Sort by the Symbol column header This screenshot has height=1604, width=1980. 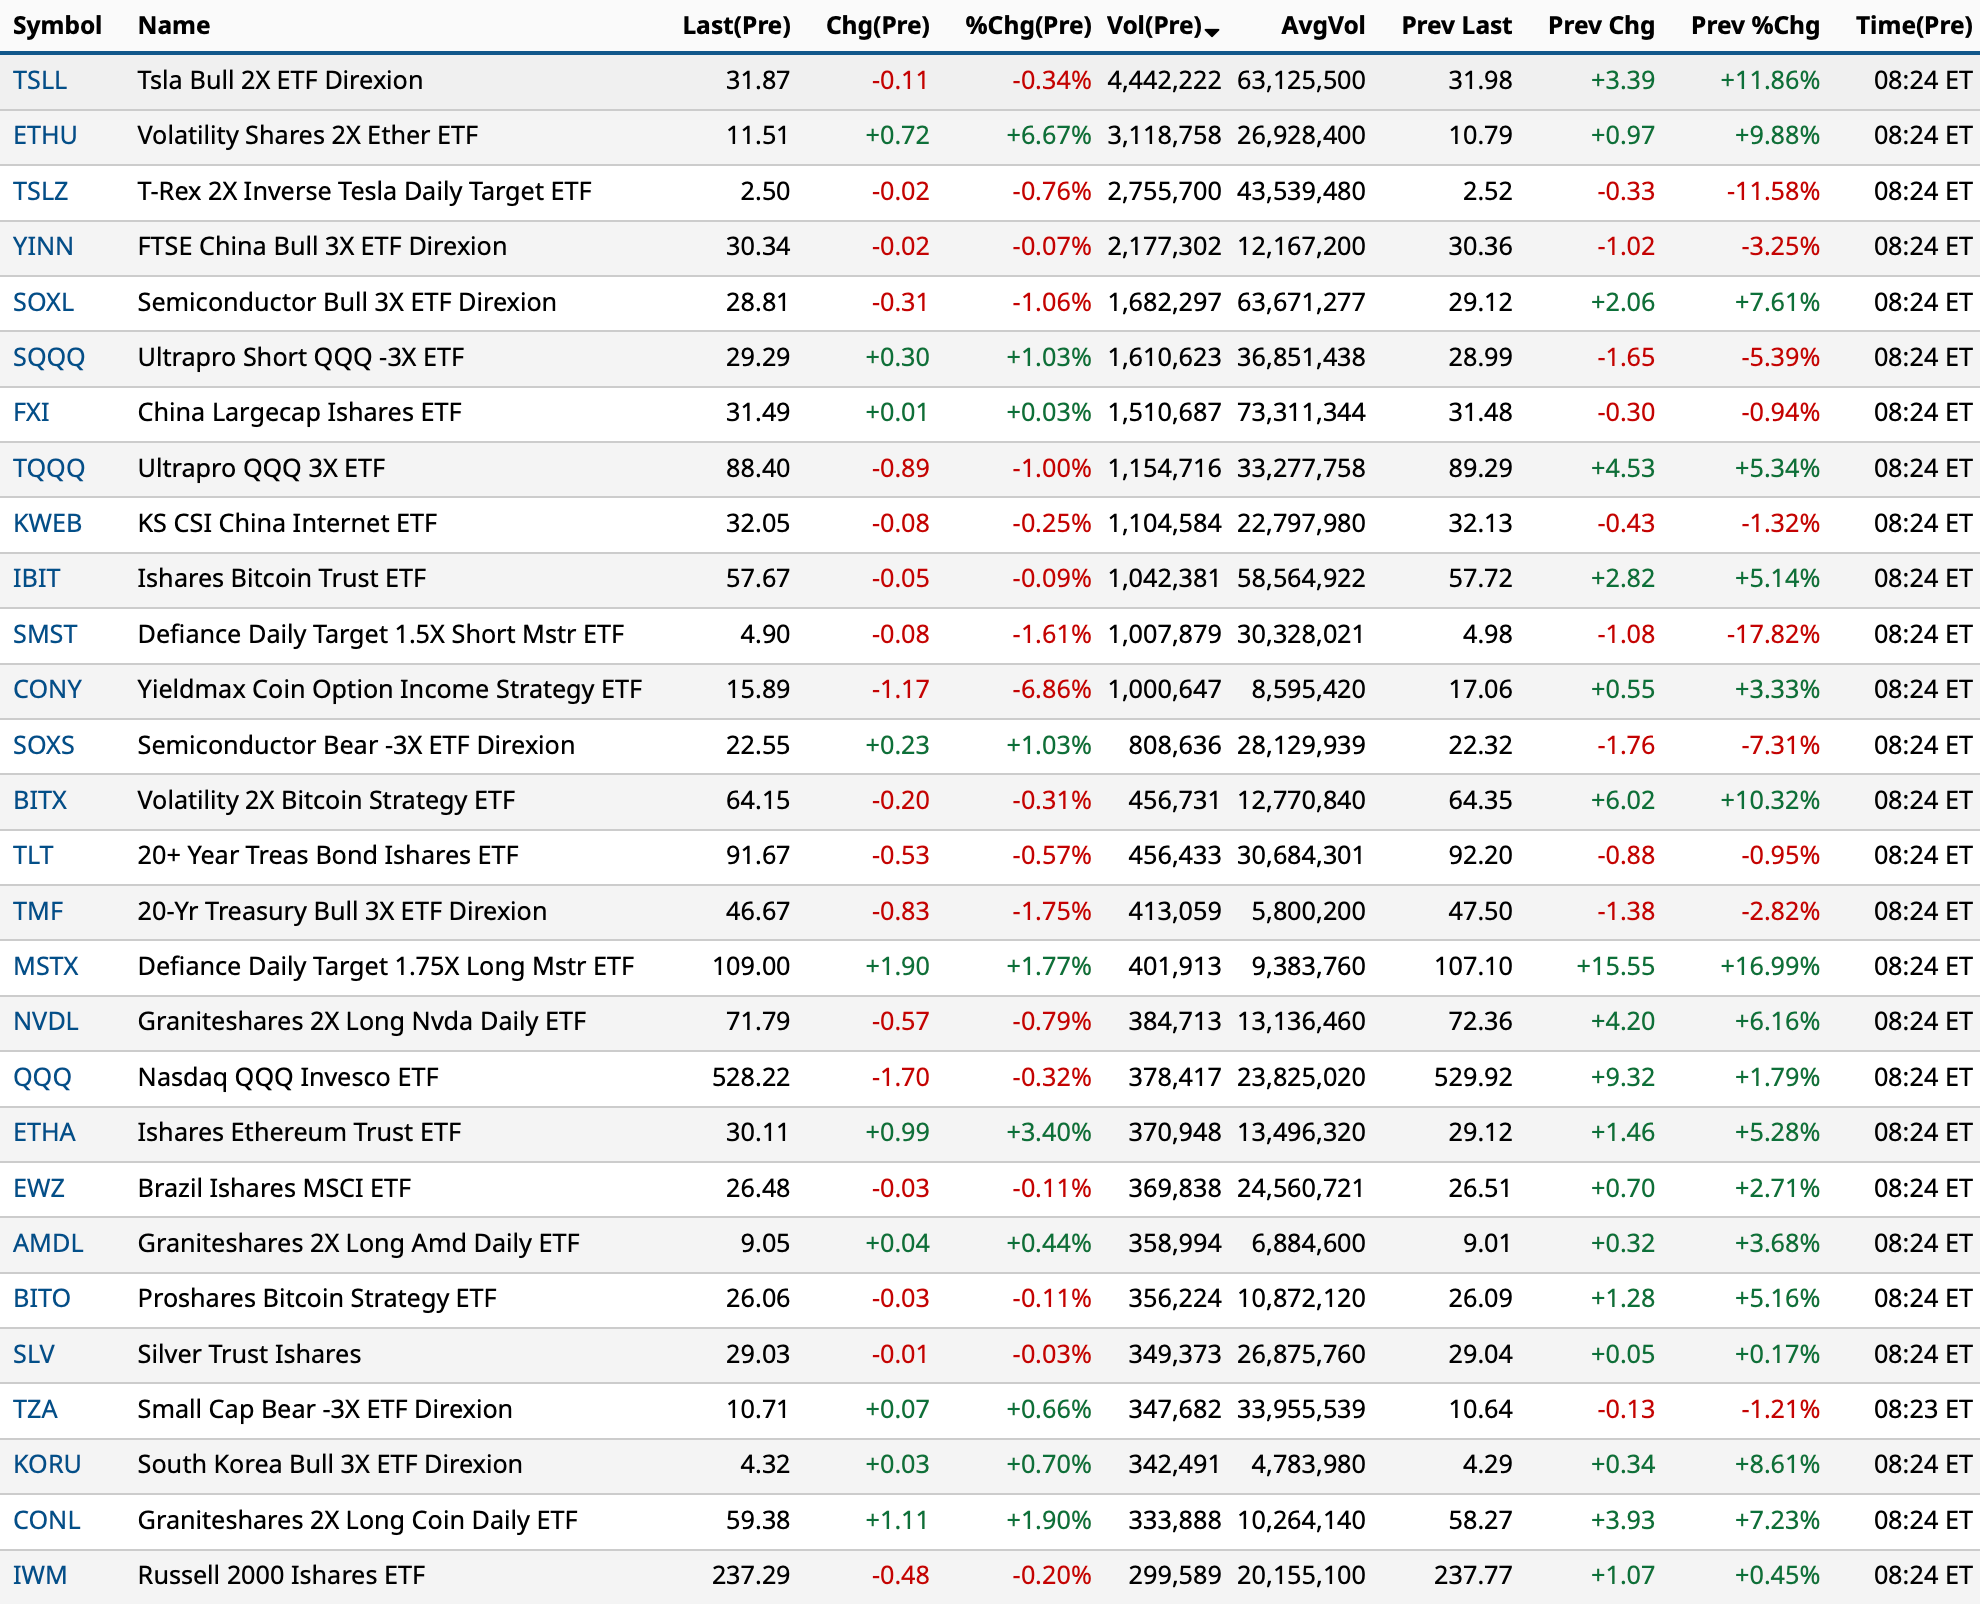[x=57, y=26]
